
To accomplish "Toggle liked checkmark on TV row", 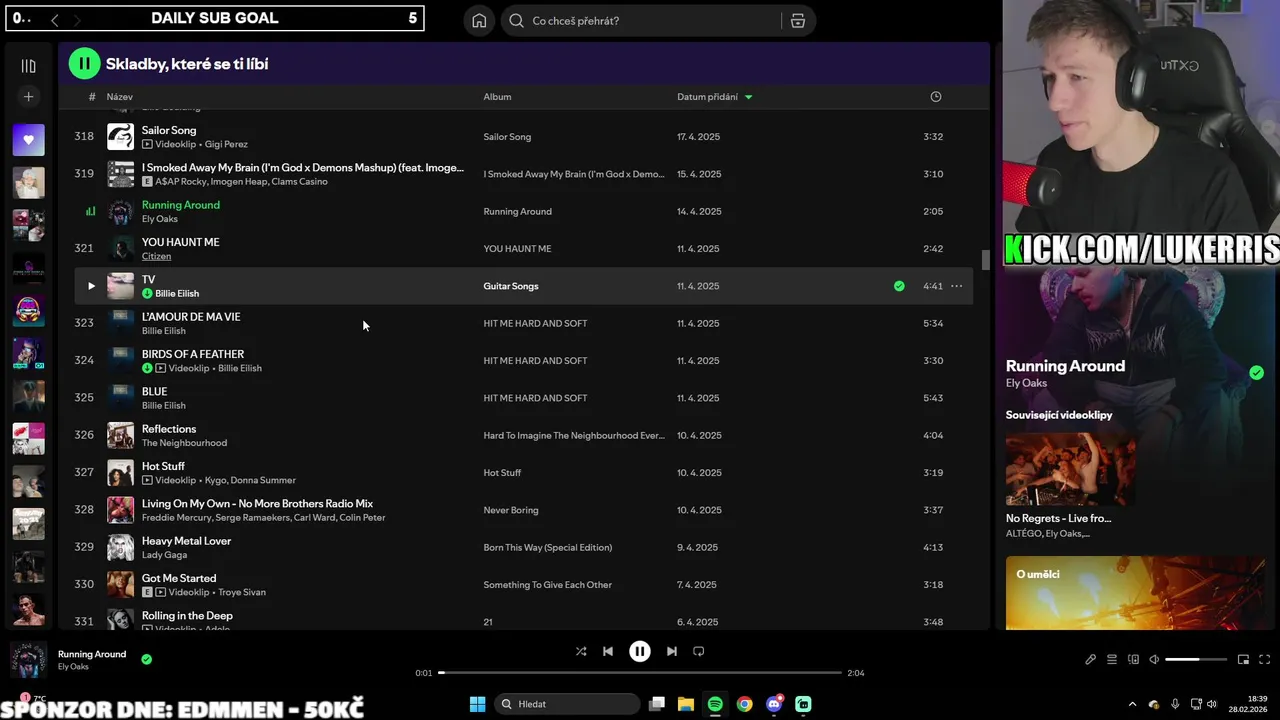I will pyautogui.click(x=899, y=286).
